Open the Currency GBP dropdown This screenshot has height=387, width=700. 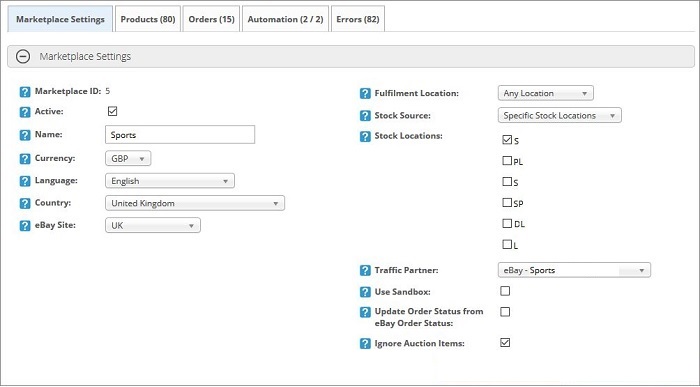pyautogui.click(x=128, y=158)
